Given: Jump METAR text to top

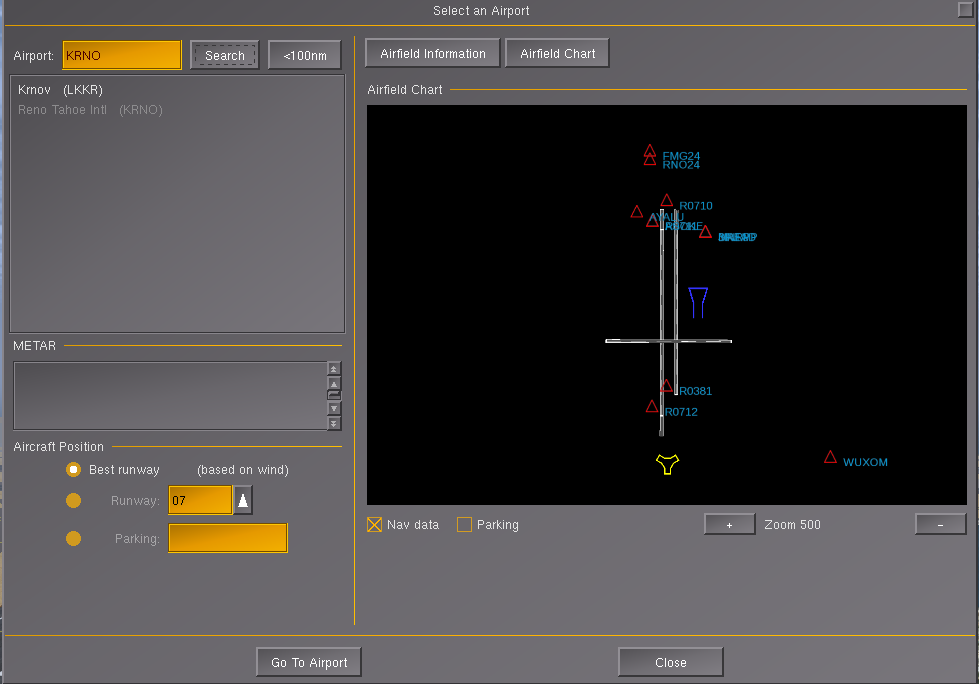Looking at the screenshot, I should (334, 369).
